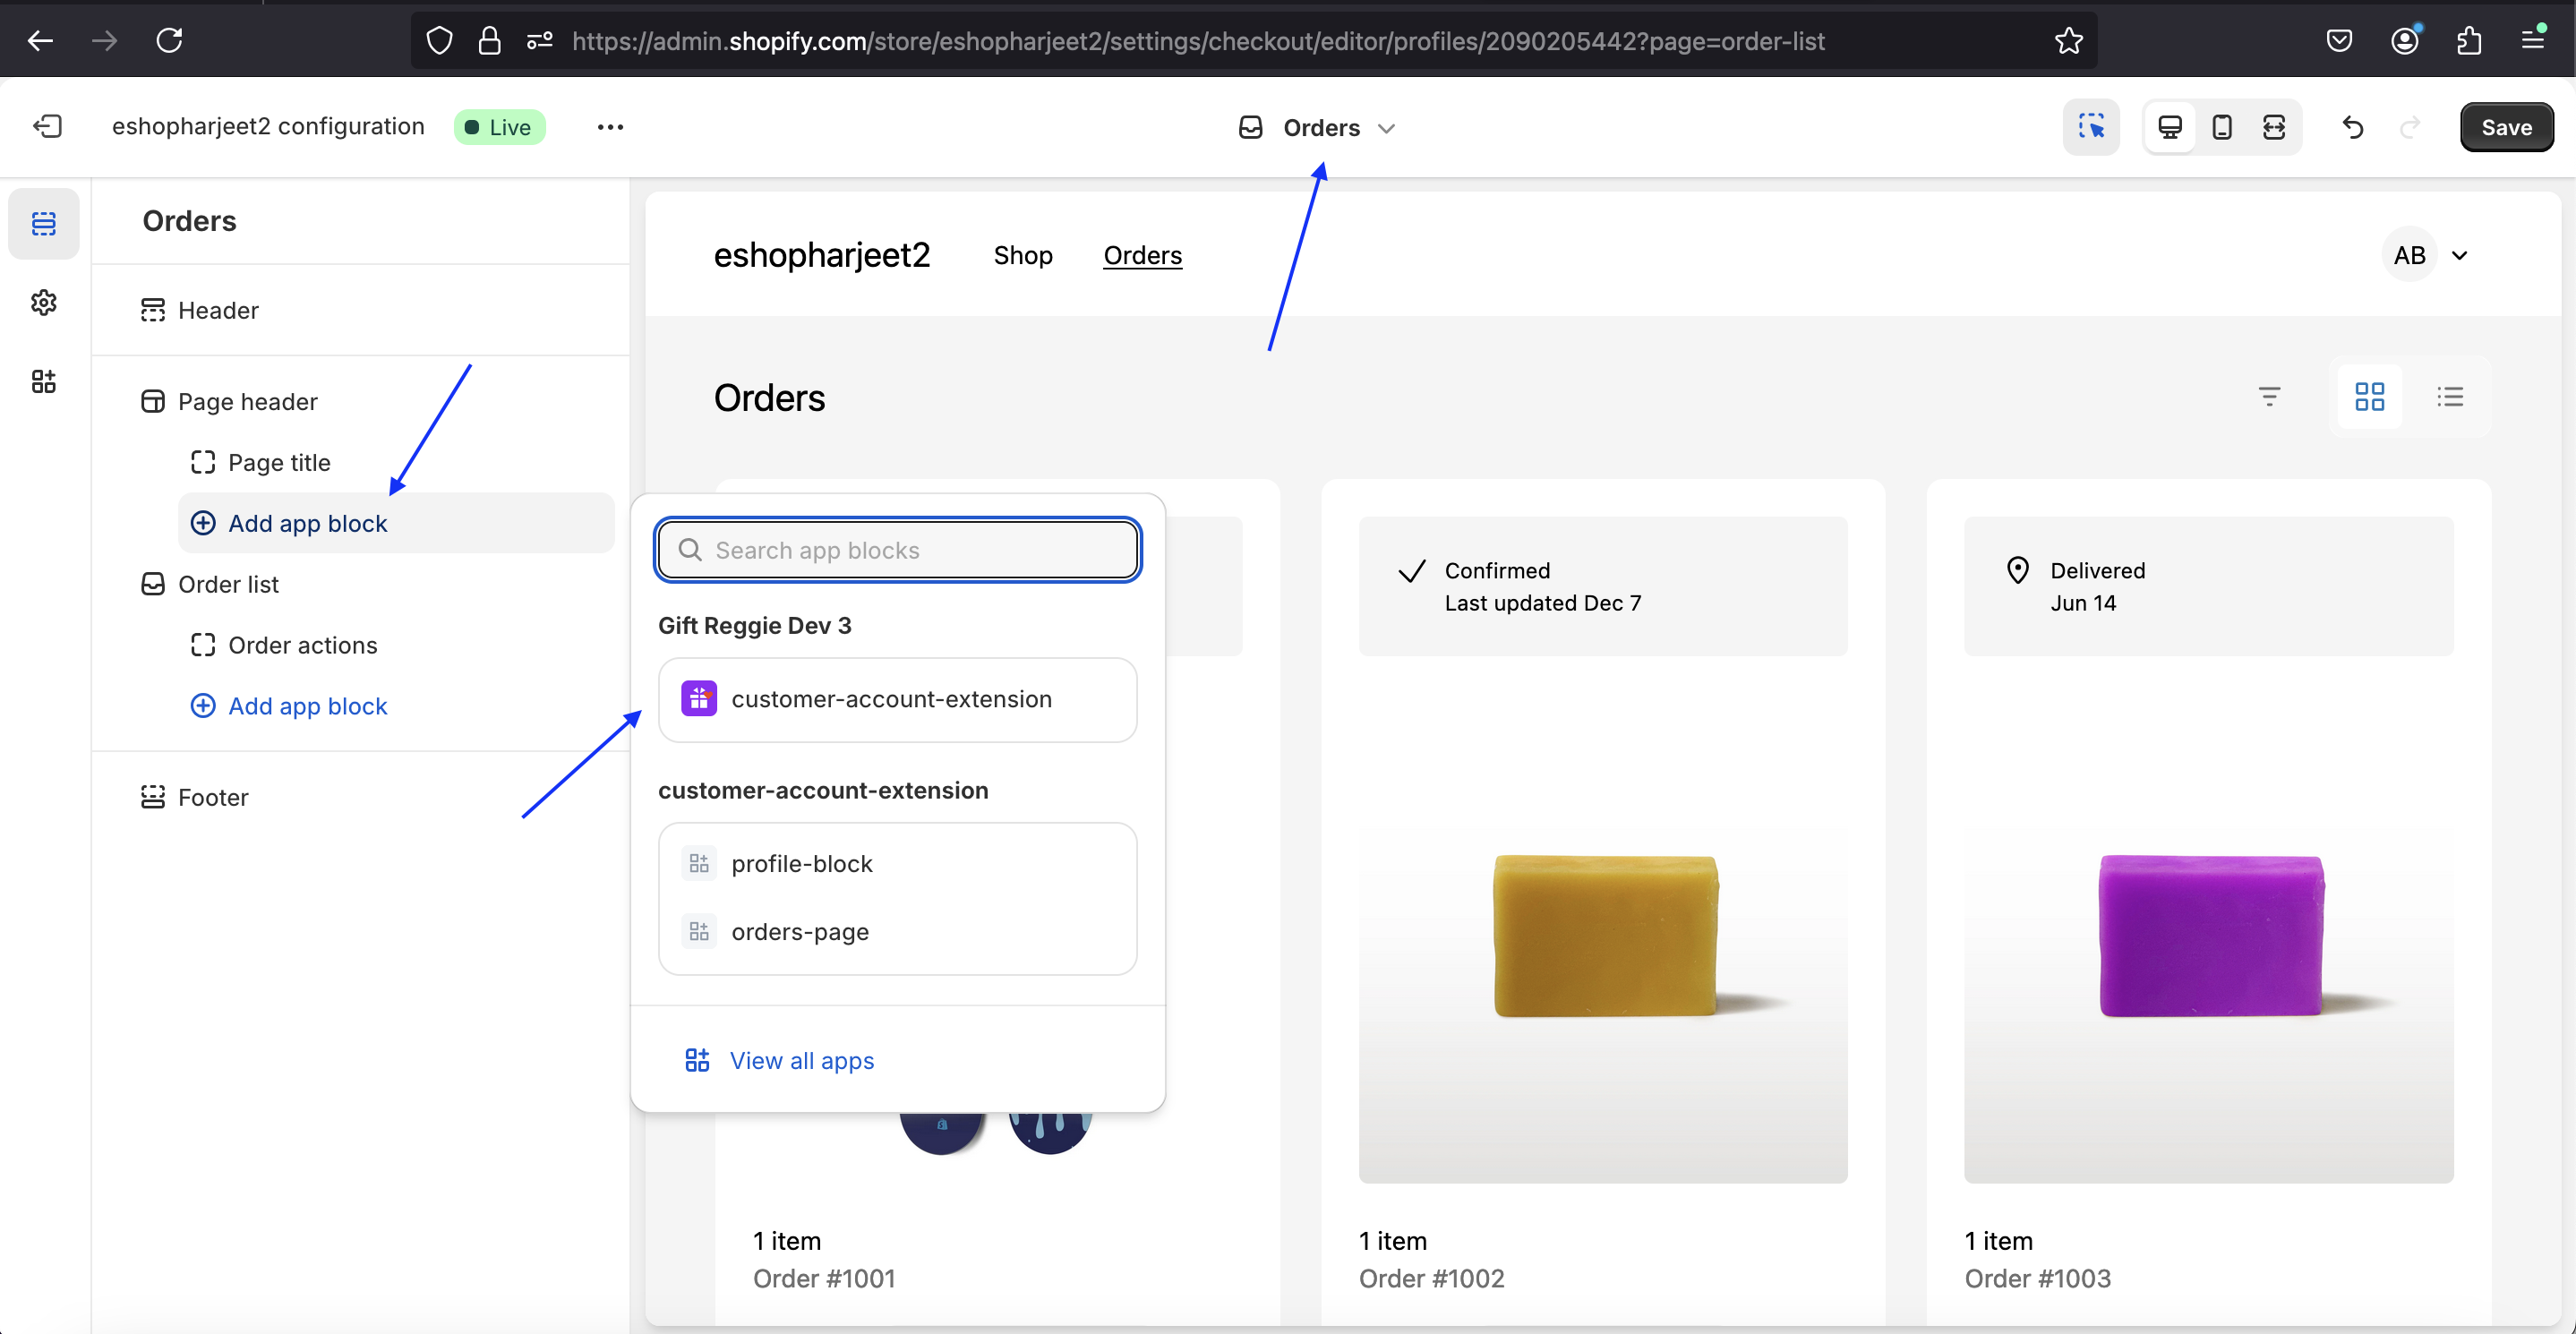Click the View all apps link
2576x1334 pixels.
(780, 1060)
